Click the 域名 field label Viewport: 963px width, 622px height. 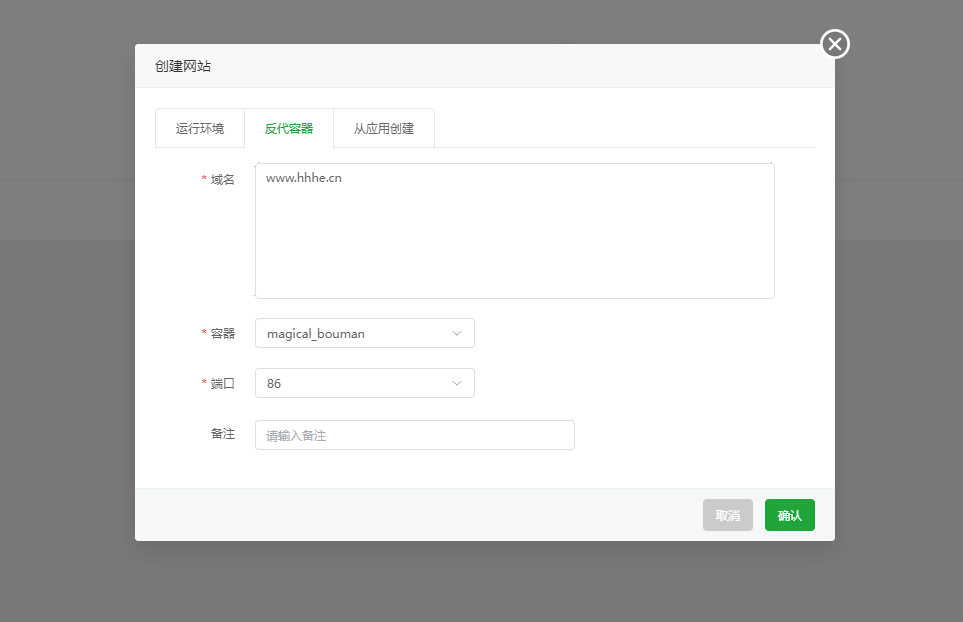(222, 179)
